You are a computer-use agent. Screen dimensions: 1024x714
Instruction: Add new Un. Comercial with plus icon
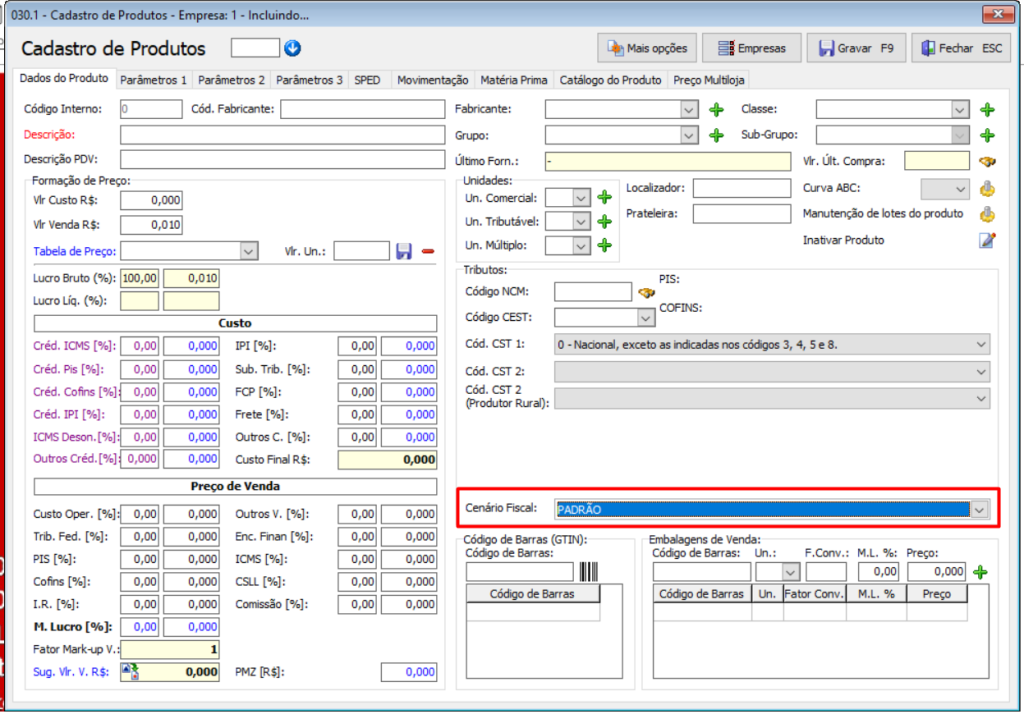point(604,198)
